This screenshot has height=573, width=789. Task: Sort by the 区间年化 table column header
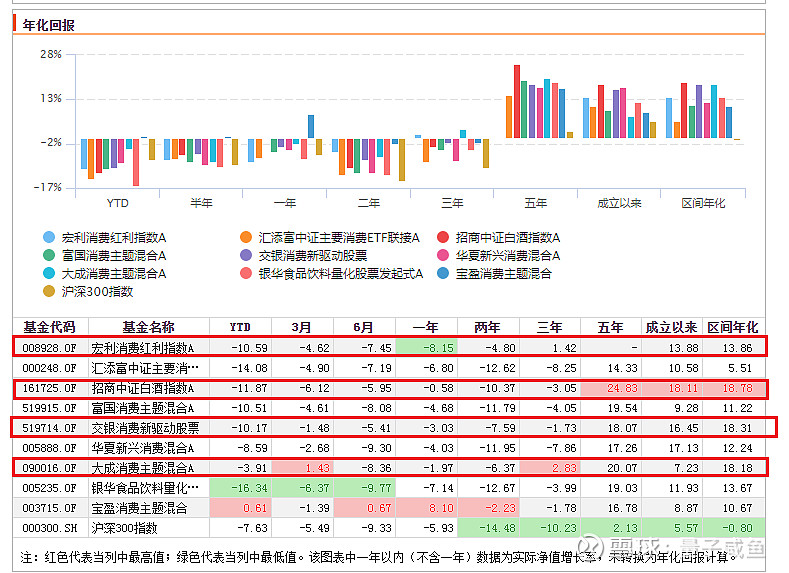(x=733, y=328)
